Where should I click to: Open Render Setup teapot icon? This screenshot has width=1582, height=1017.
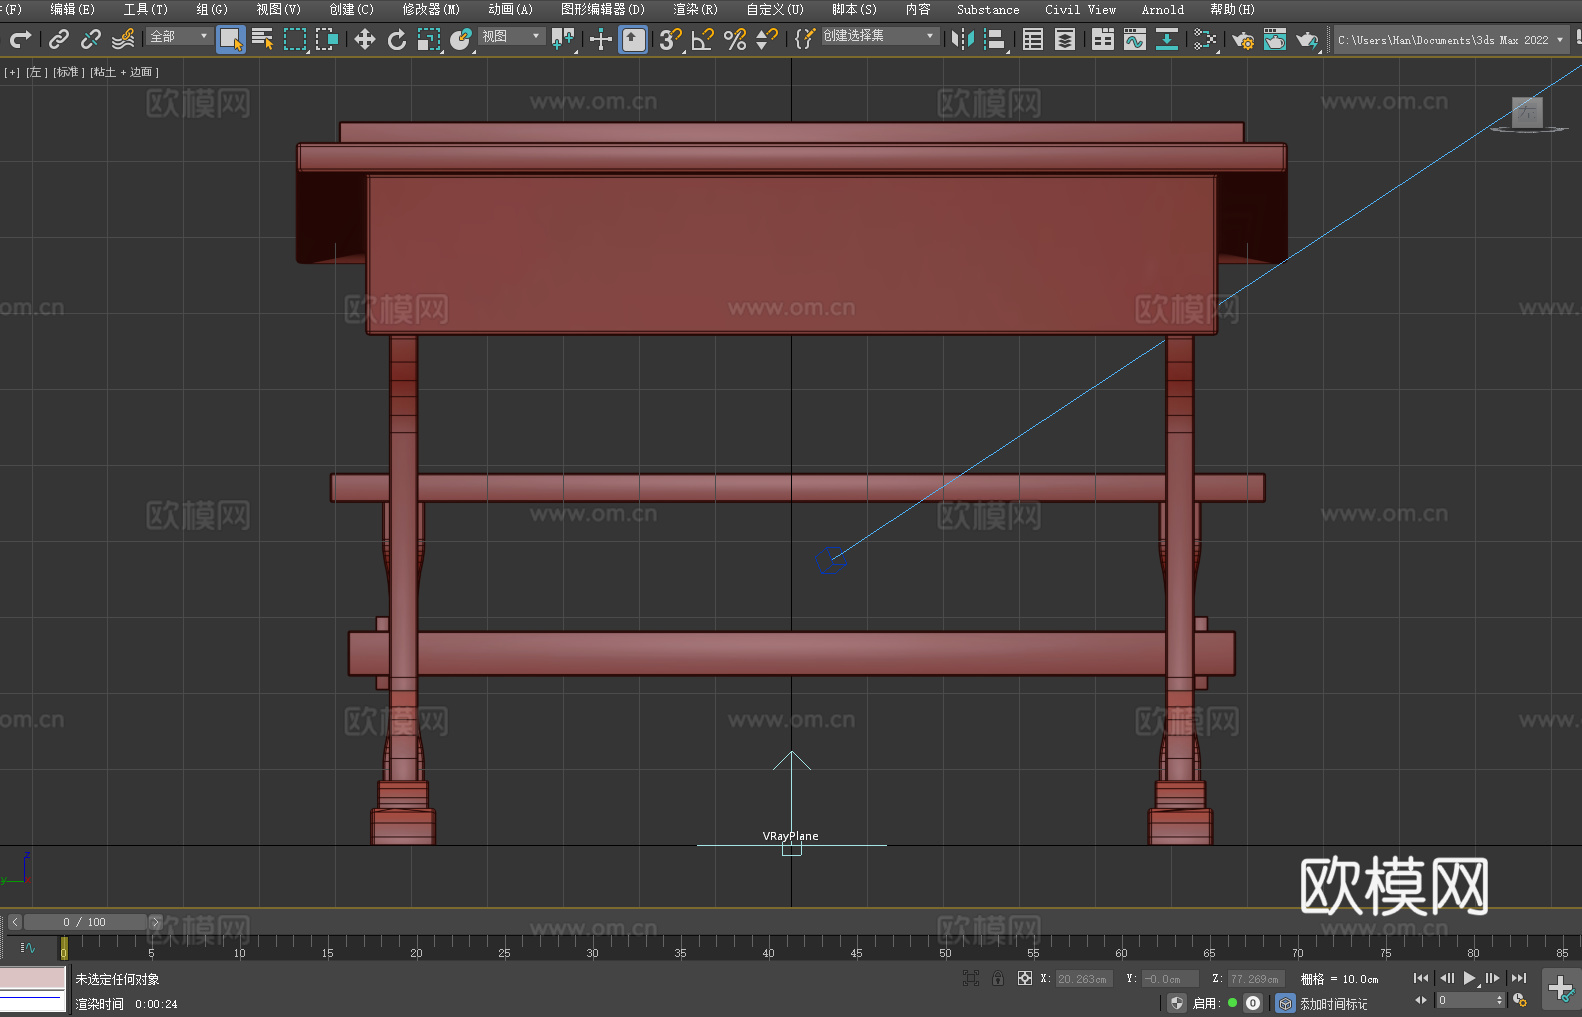click(x=1243, y=39)
